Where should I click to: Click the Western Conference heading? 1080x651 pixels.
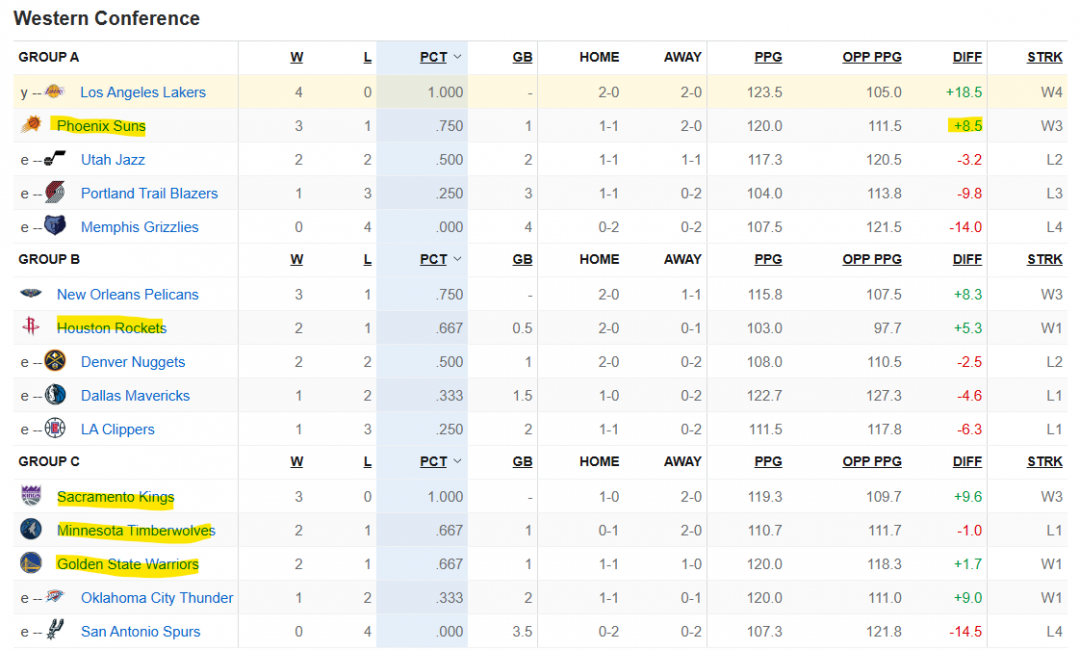pos(107,19)
